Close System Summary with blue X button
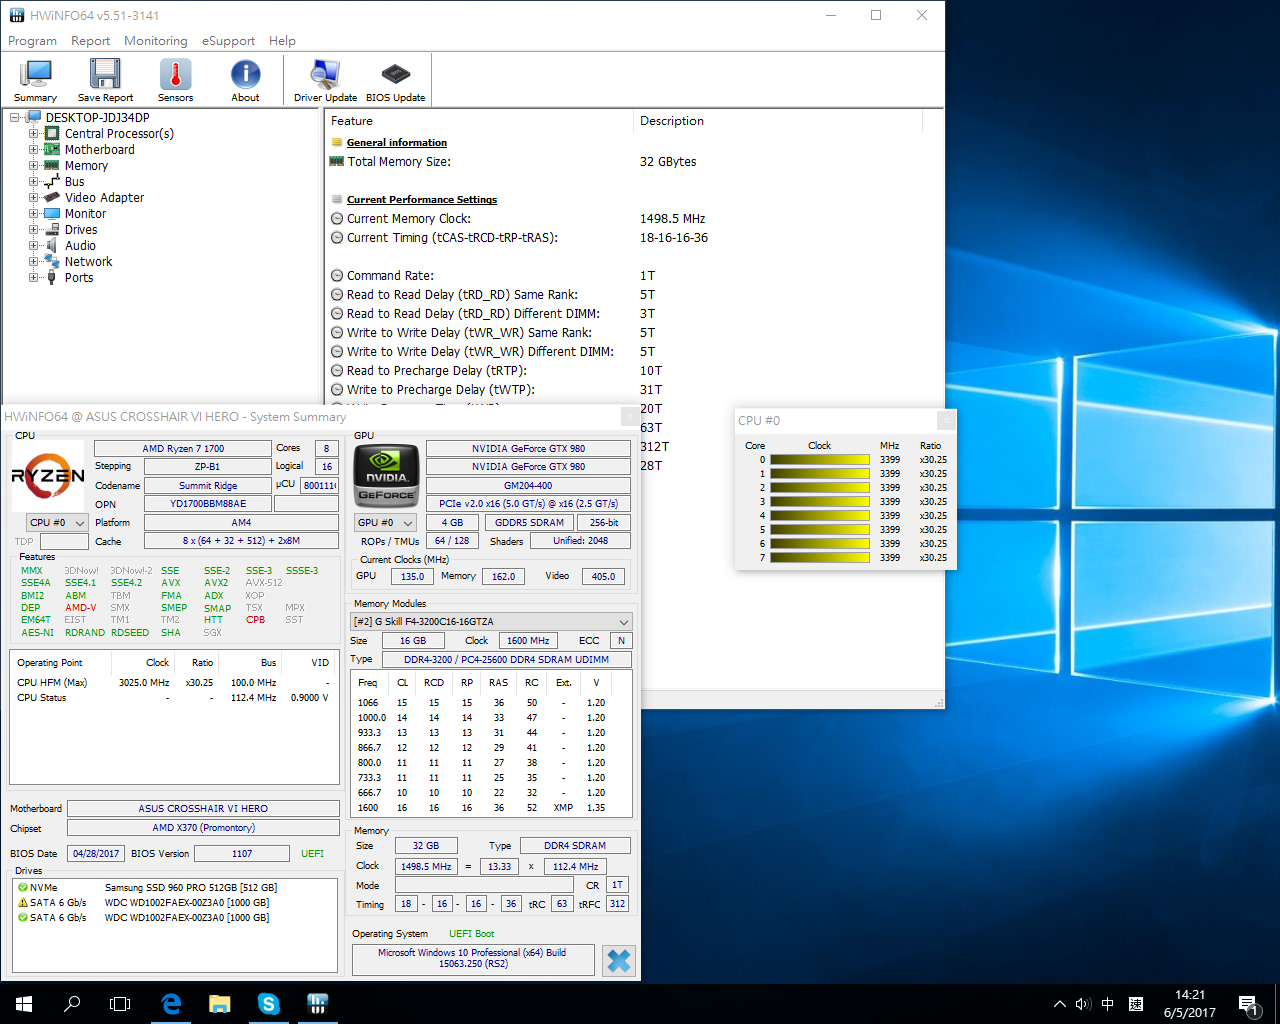 pyautogui.click(x=619, y=961)
